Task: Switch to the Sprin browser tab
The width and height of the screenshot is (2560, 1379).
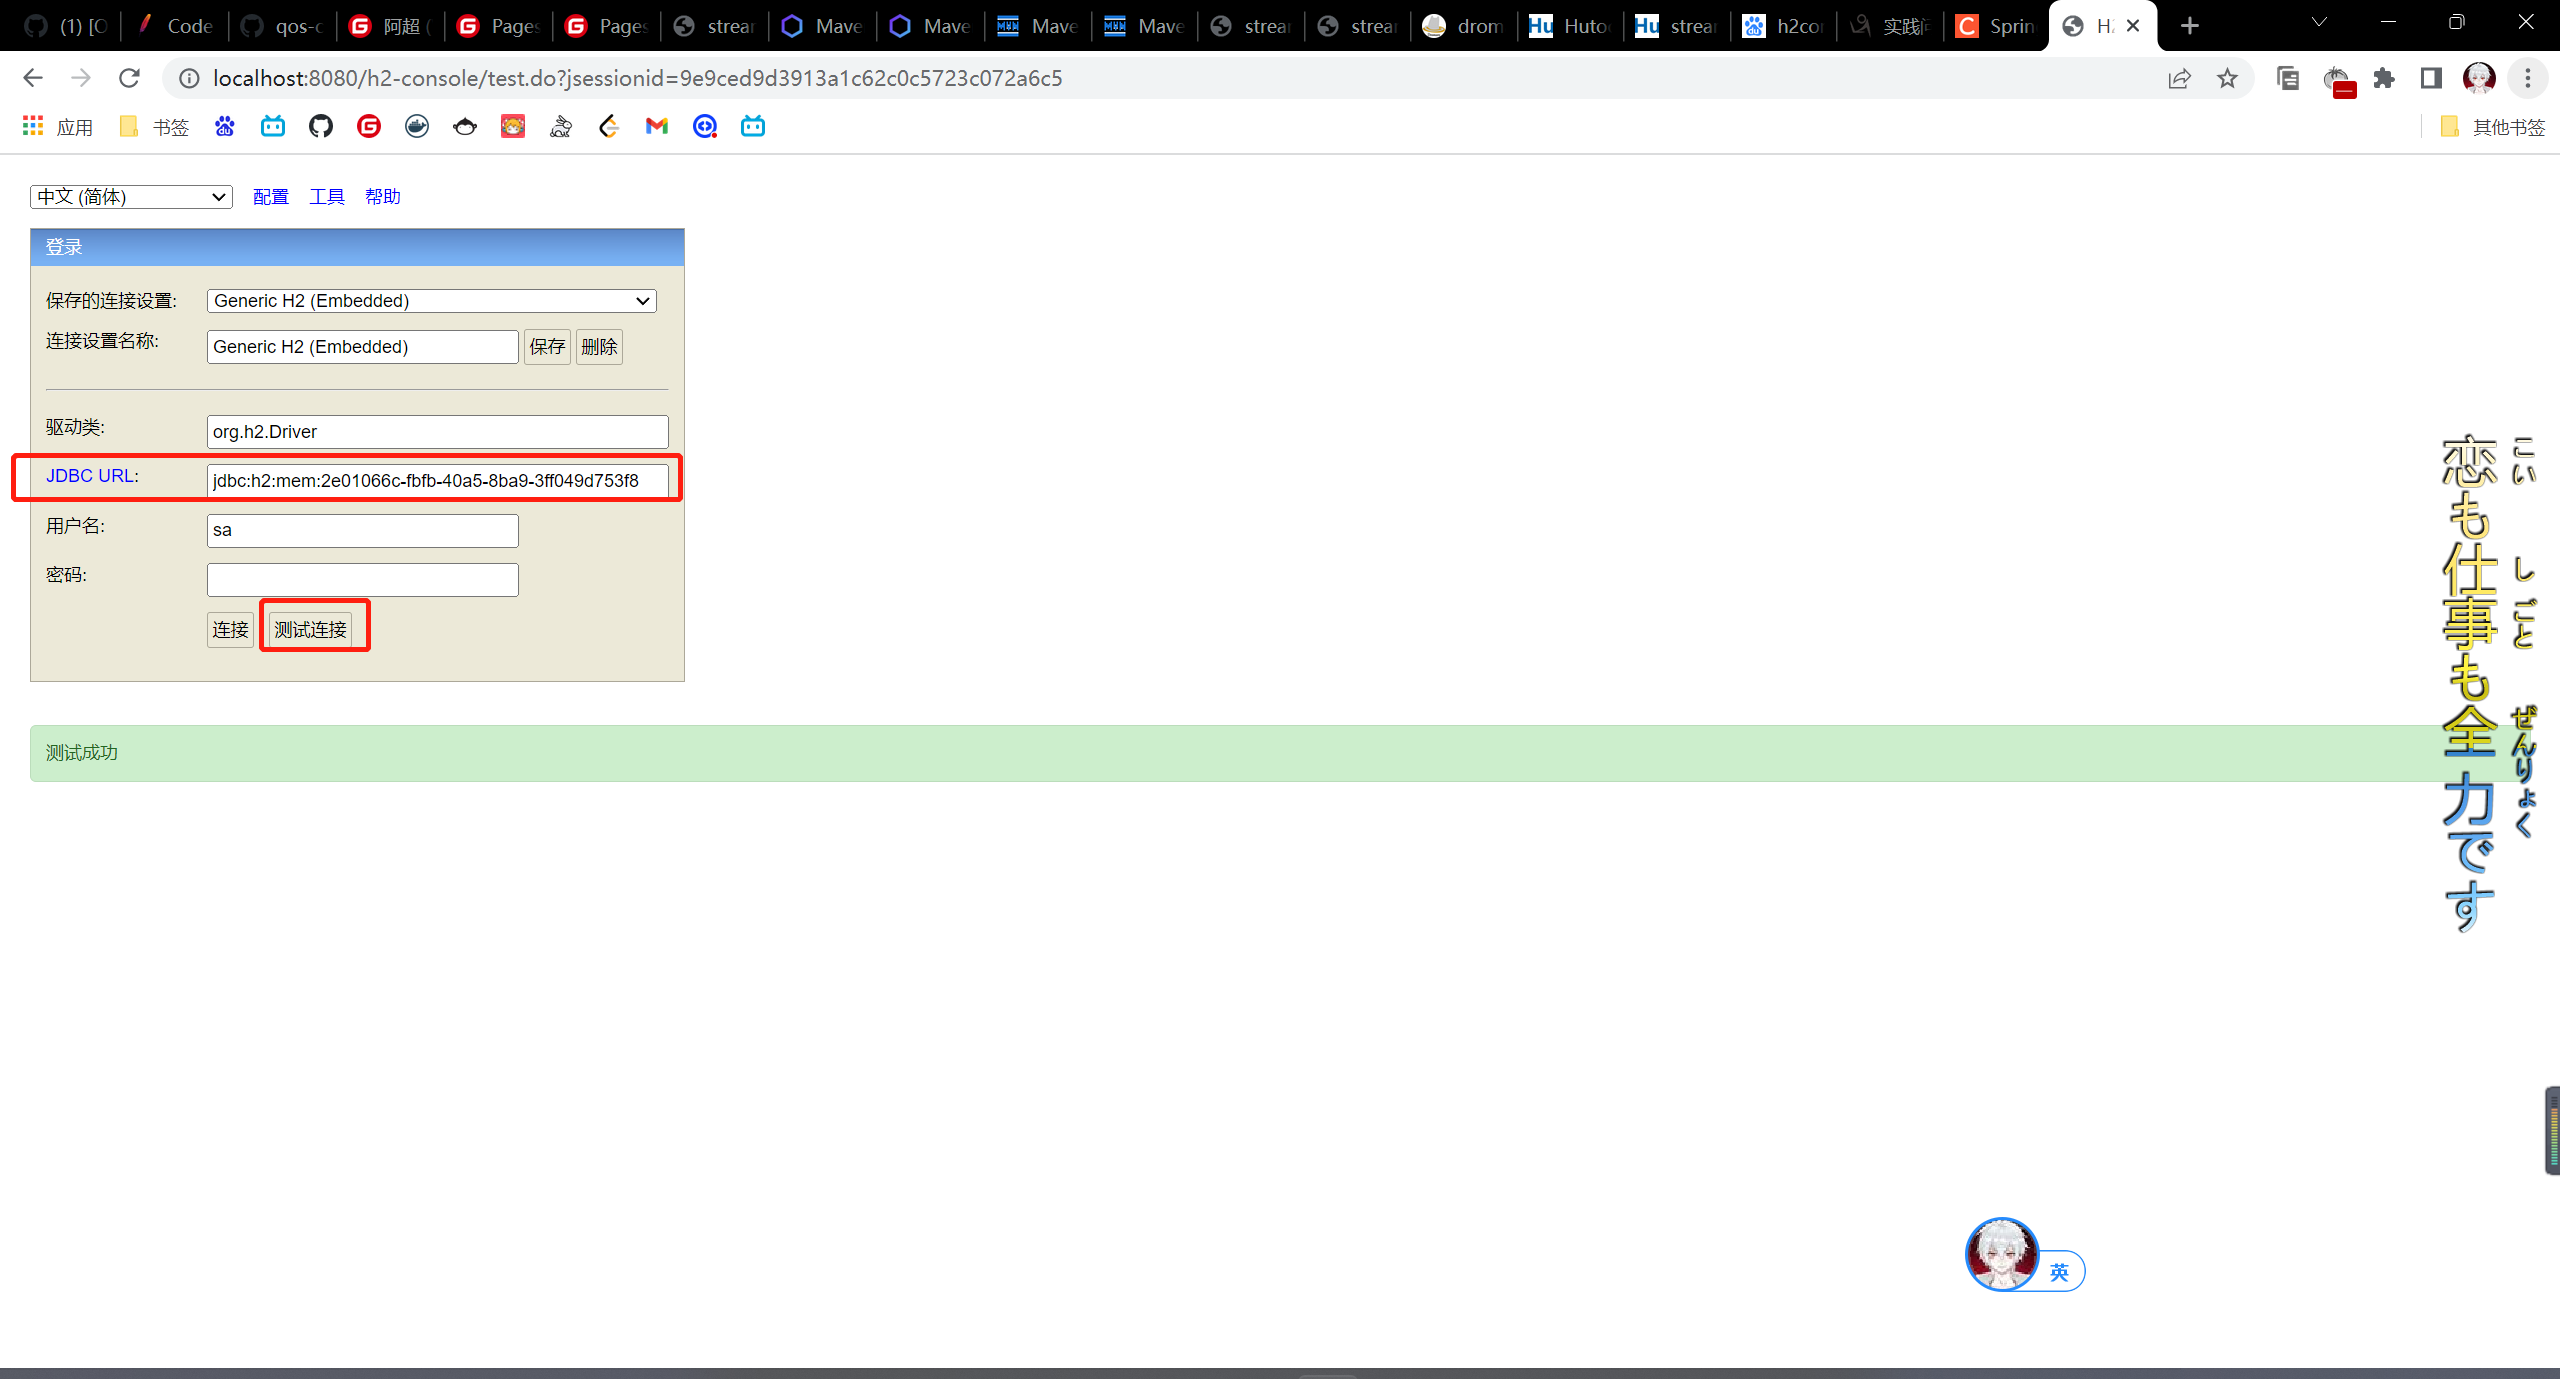Action: click(1996, 26)
